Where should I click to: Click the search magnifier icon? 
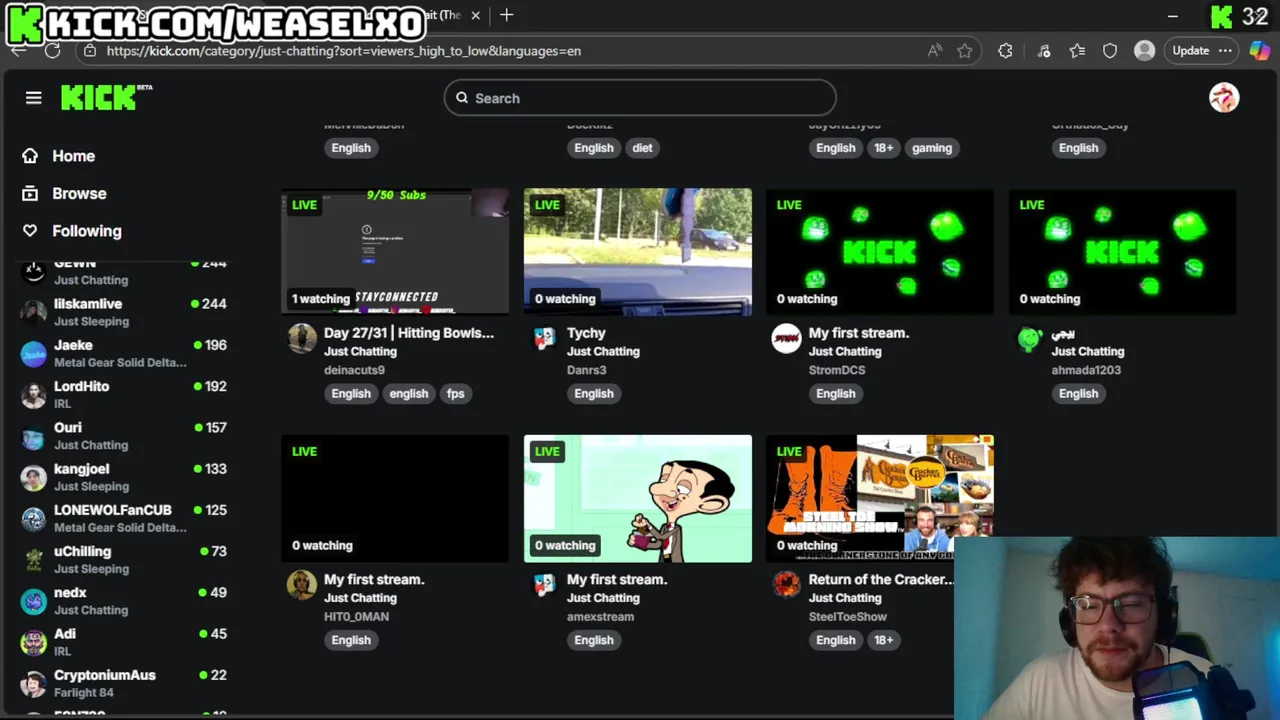[x=462, y=98]
